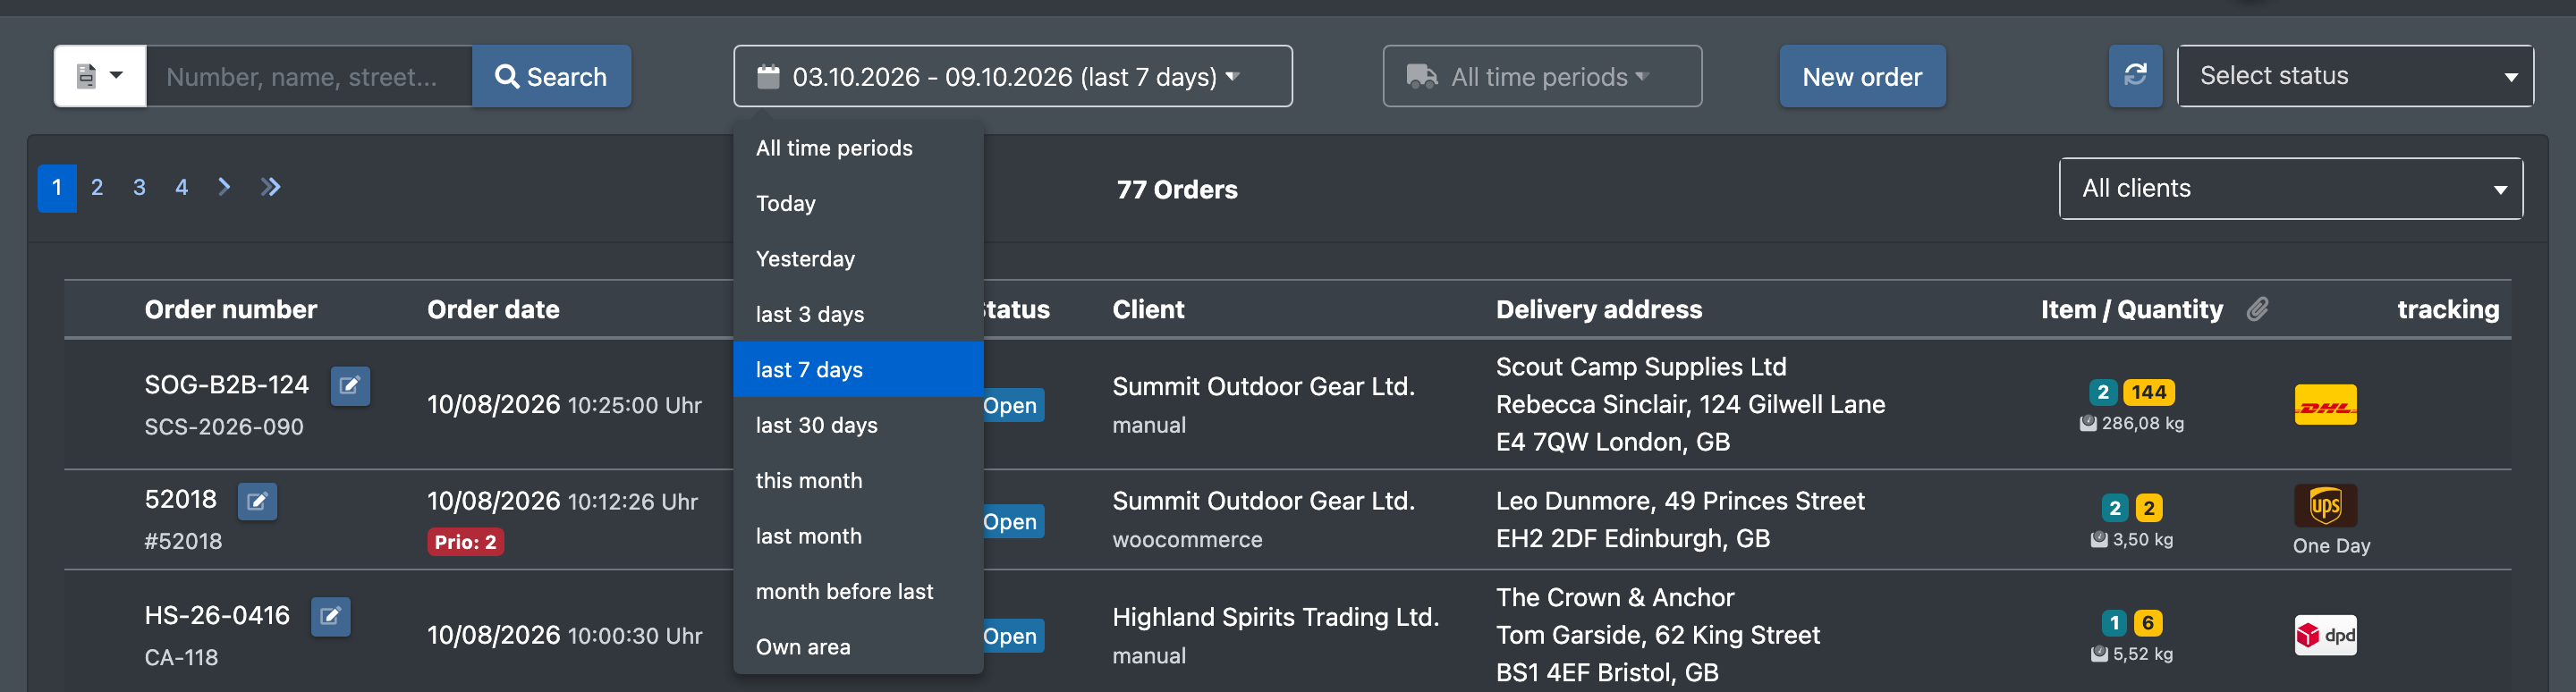Click the Client column header
The image size is (2576, 692).
(x=1148, y=310)
